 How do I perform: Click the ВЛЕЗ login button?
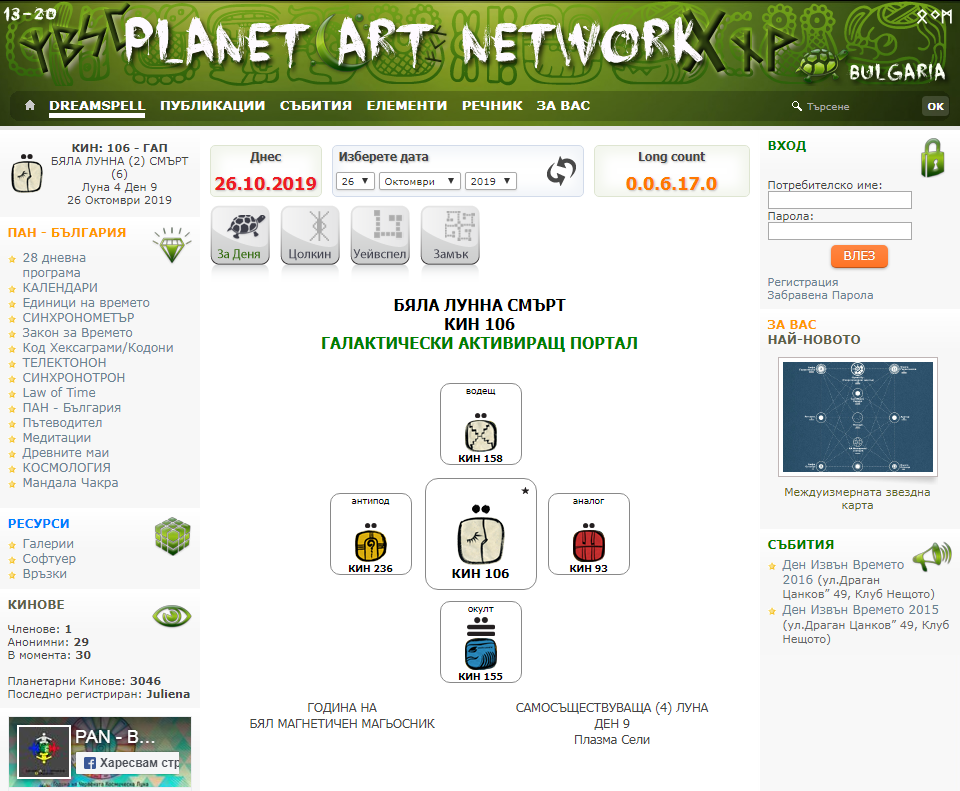(859, 256)
